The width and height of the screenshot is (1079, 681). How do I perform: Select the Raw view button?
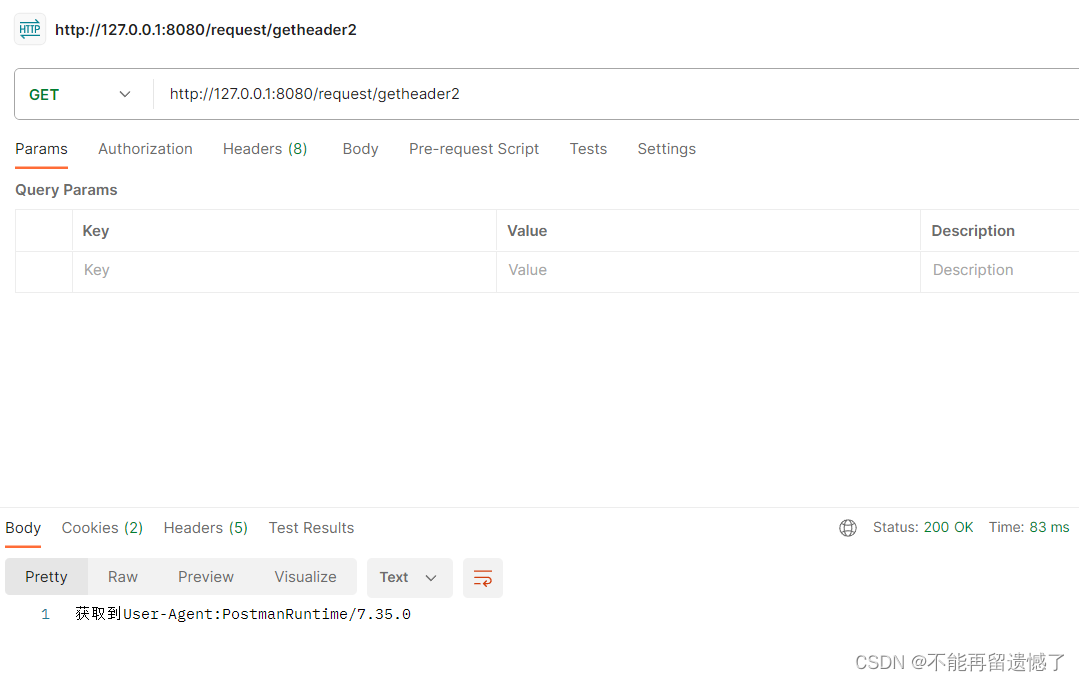click(122, 577)
